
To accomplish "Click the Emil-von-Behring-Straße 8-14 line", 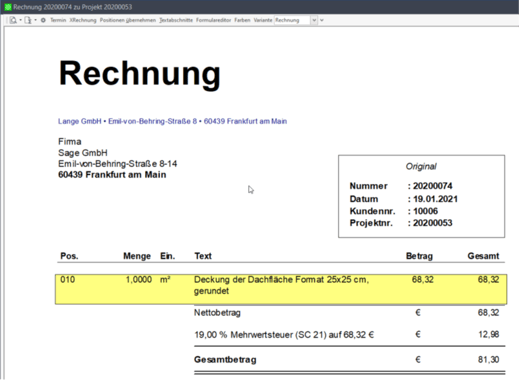I will [x=117, y=164].
